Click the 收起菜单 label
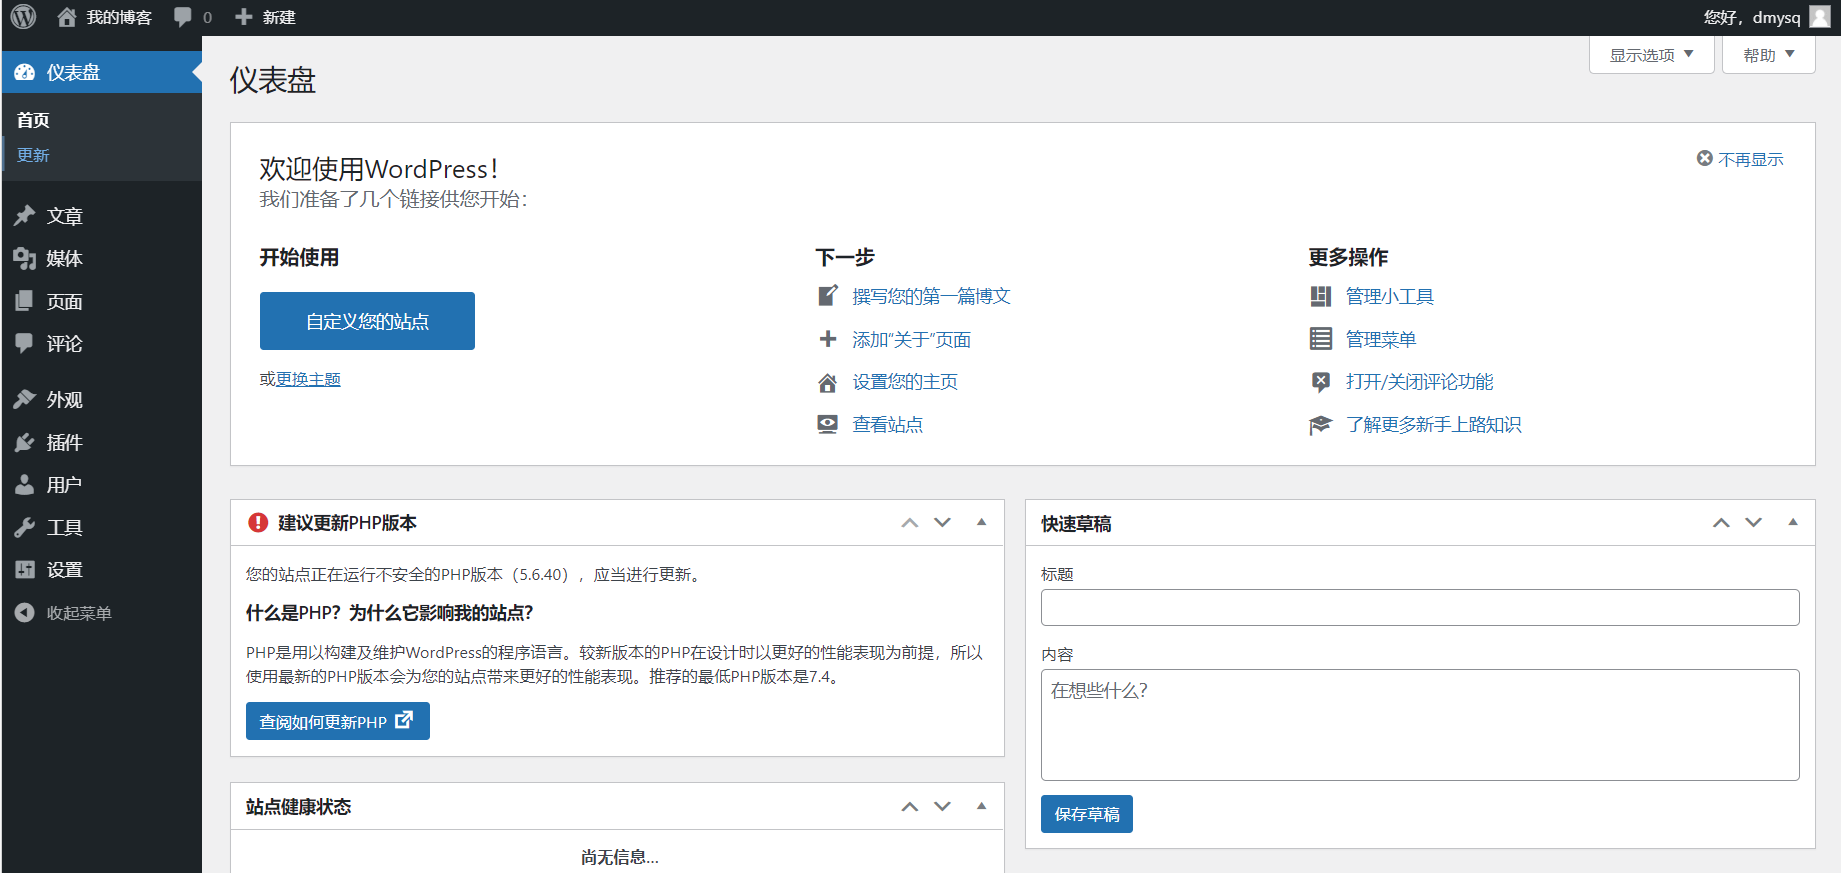1841x873 pixels. [79, 613]
